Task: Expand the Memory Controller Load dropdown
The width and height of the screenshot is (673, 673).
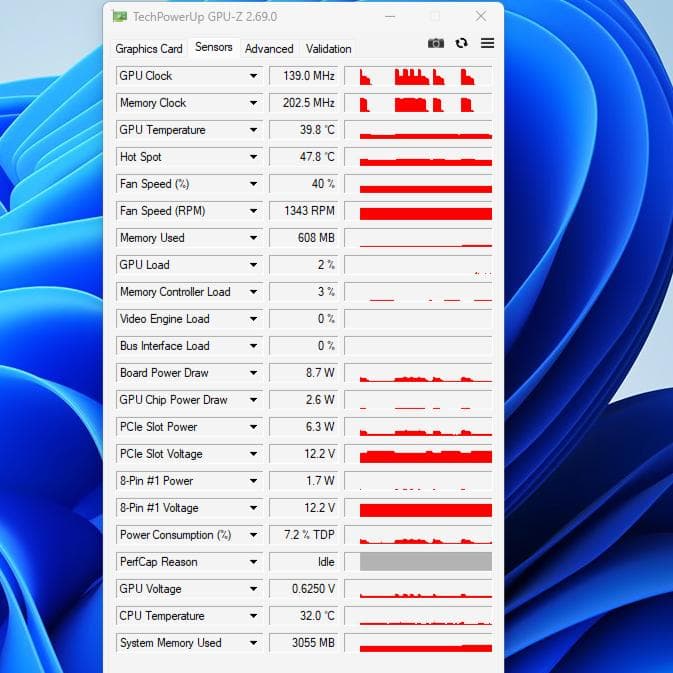Action: (x=254, y=292)
